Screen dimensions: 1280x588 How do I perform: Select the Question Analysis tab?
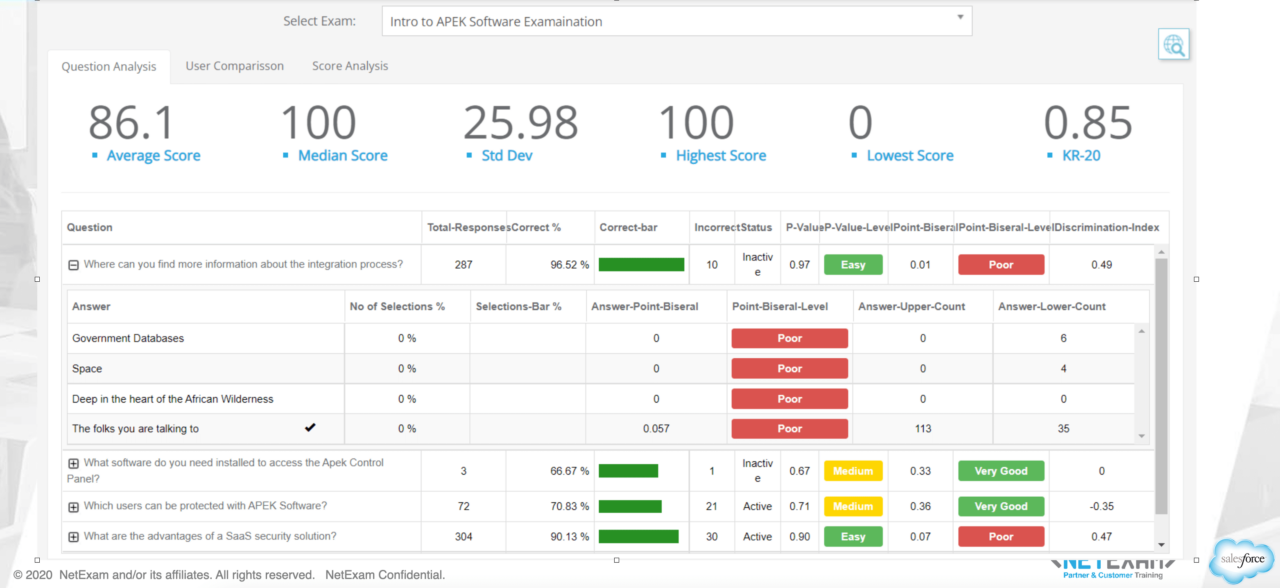pos(109,67)
